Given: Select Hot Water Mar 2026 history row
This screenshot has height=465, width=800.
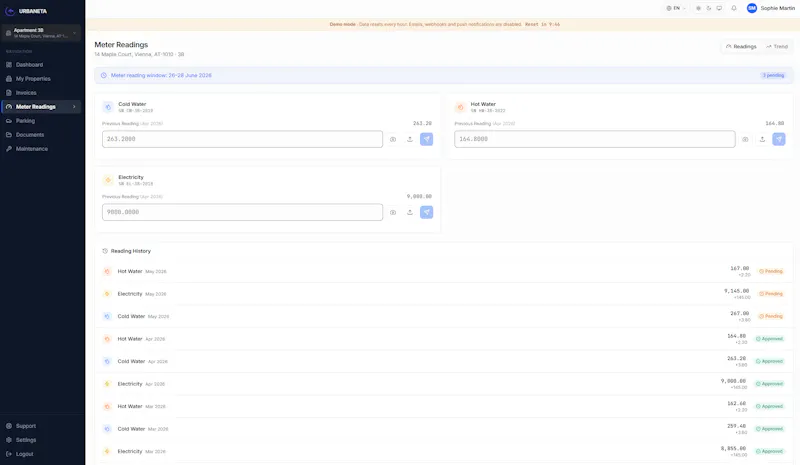Looking at the screenshot, I should pyautogui.click(x=443, y=406).
